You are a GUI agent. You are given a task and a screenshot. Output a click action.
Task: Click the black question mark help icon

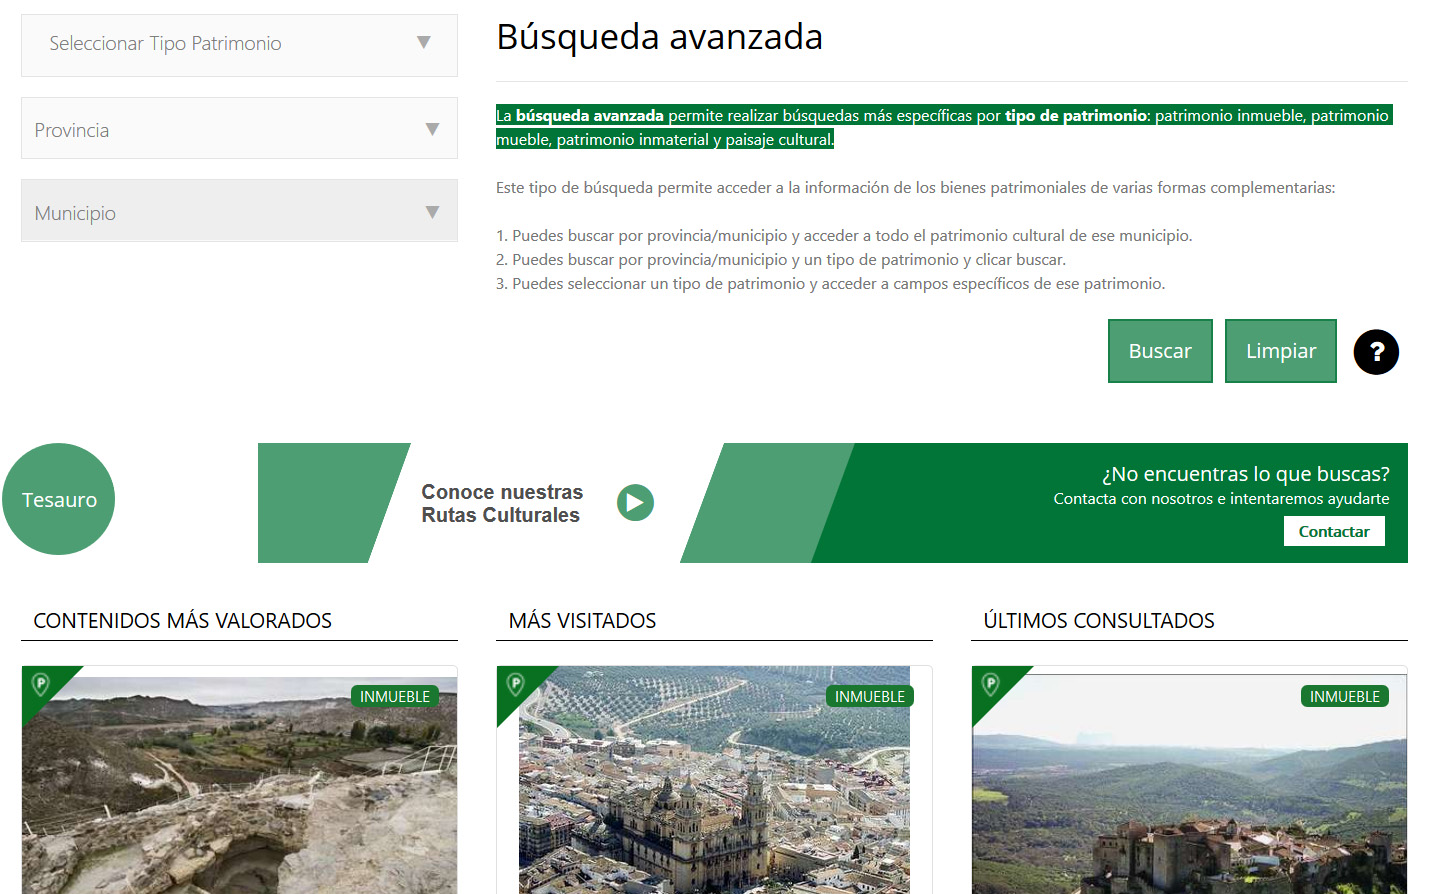pyautogui.click(x=1376, y=352)
